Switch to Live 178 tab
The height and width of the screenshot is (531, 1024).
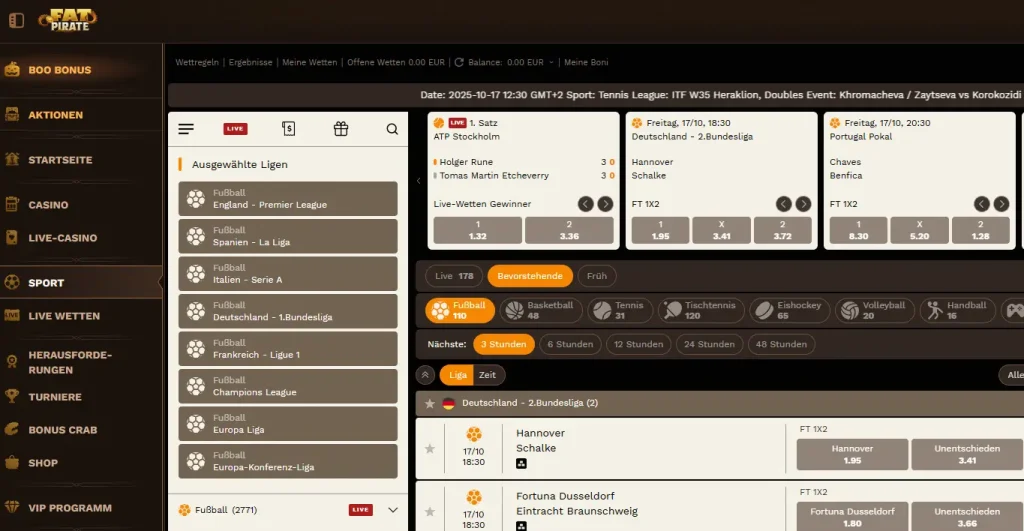point(454,276)
